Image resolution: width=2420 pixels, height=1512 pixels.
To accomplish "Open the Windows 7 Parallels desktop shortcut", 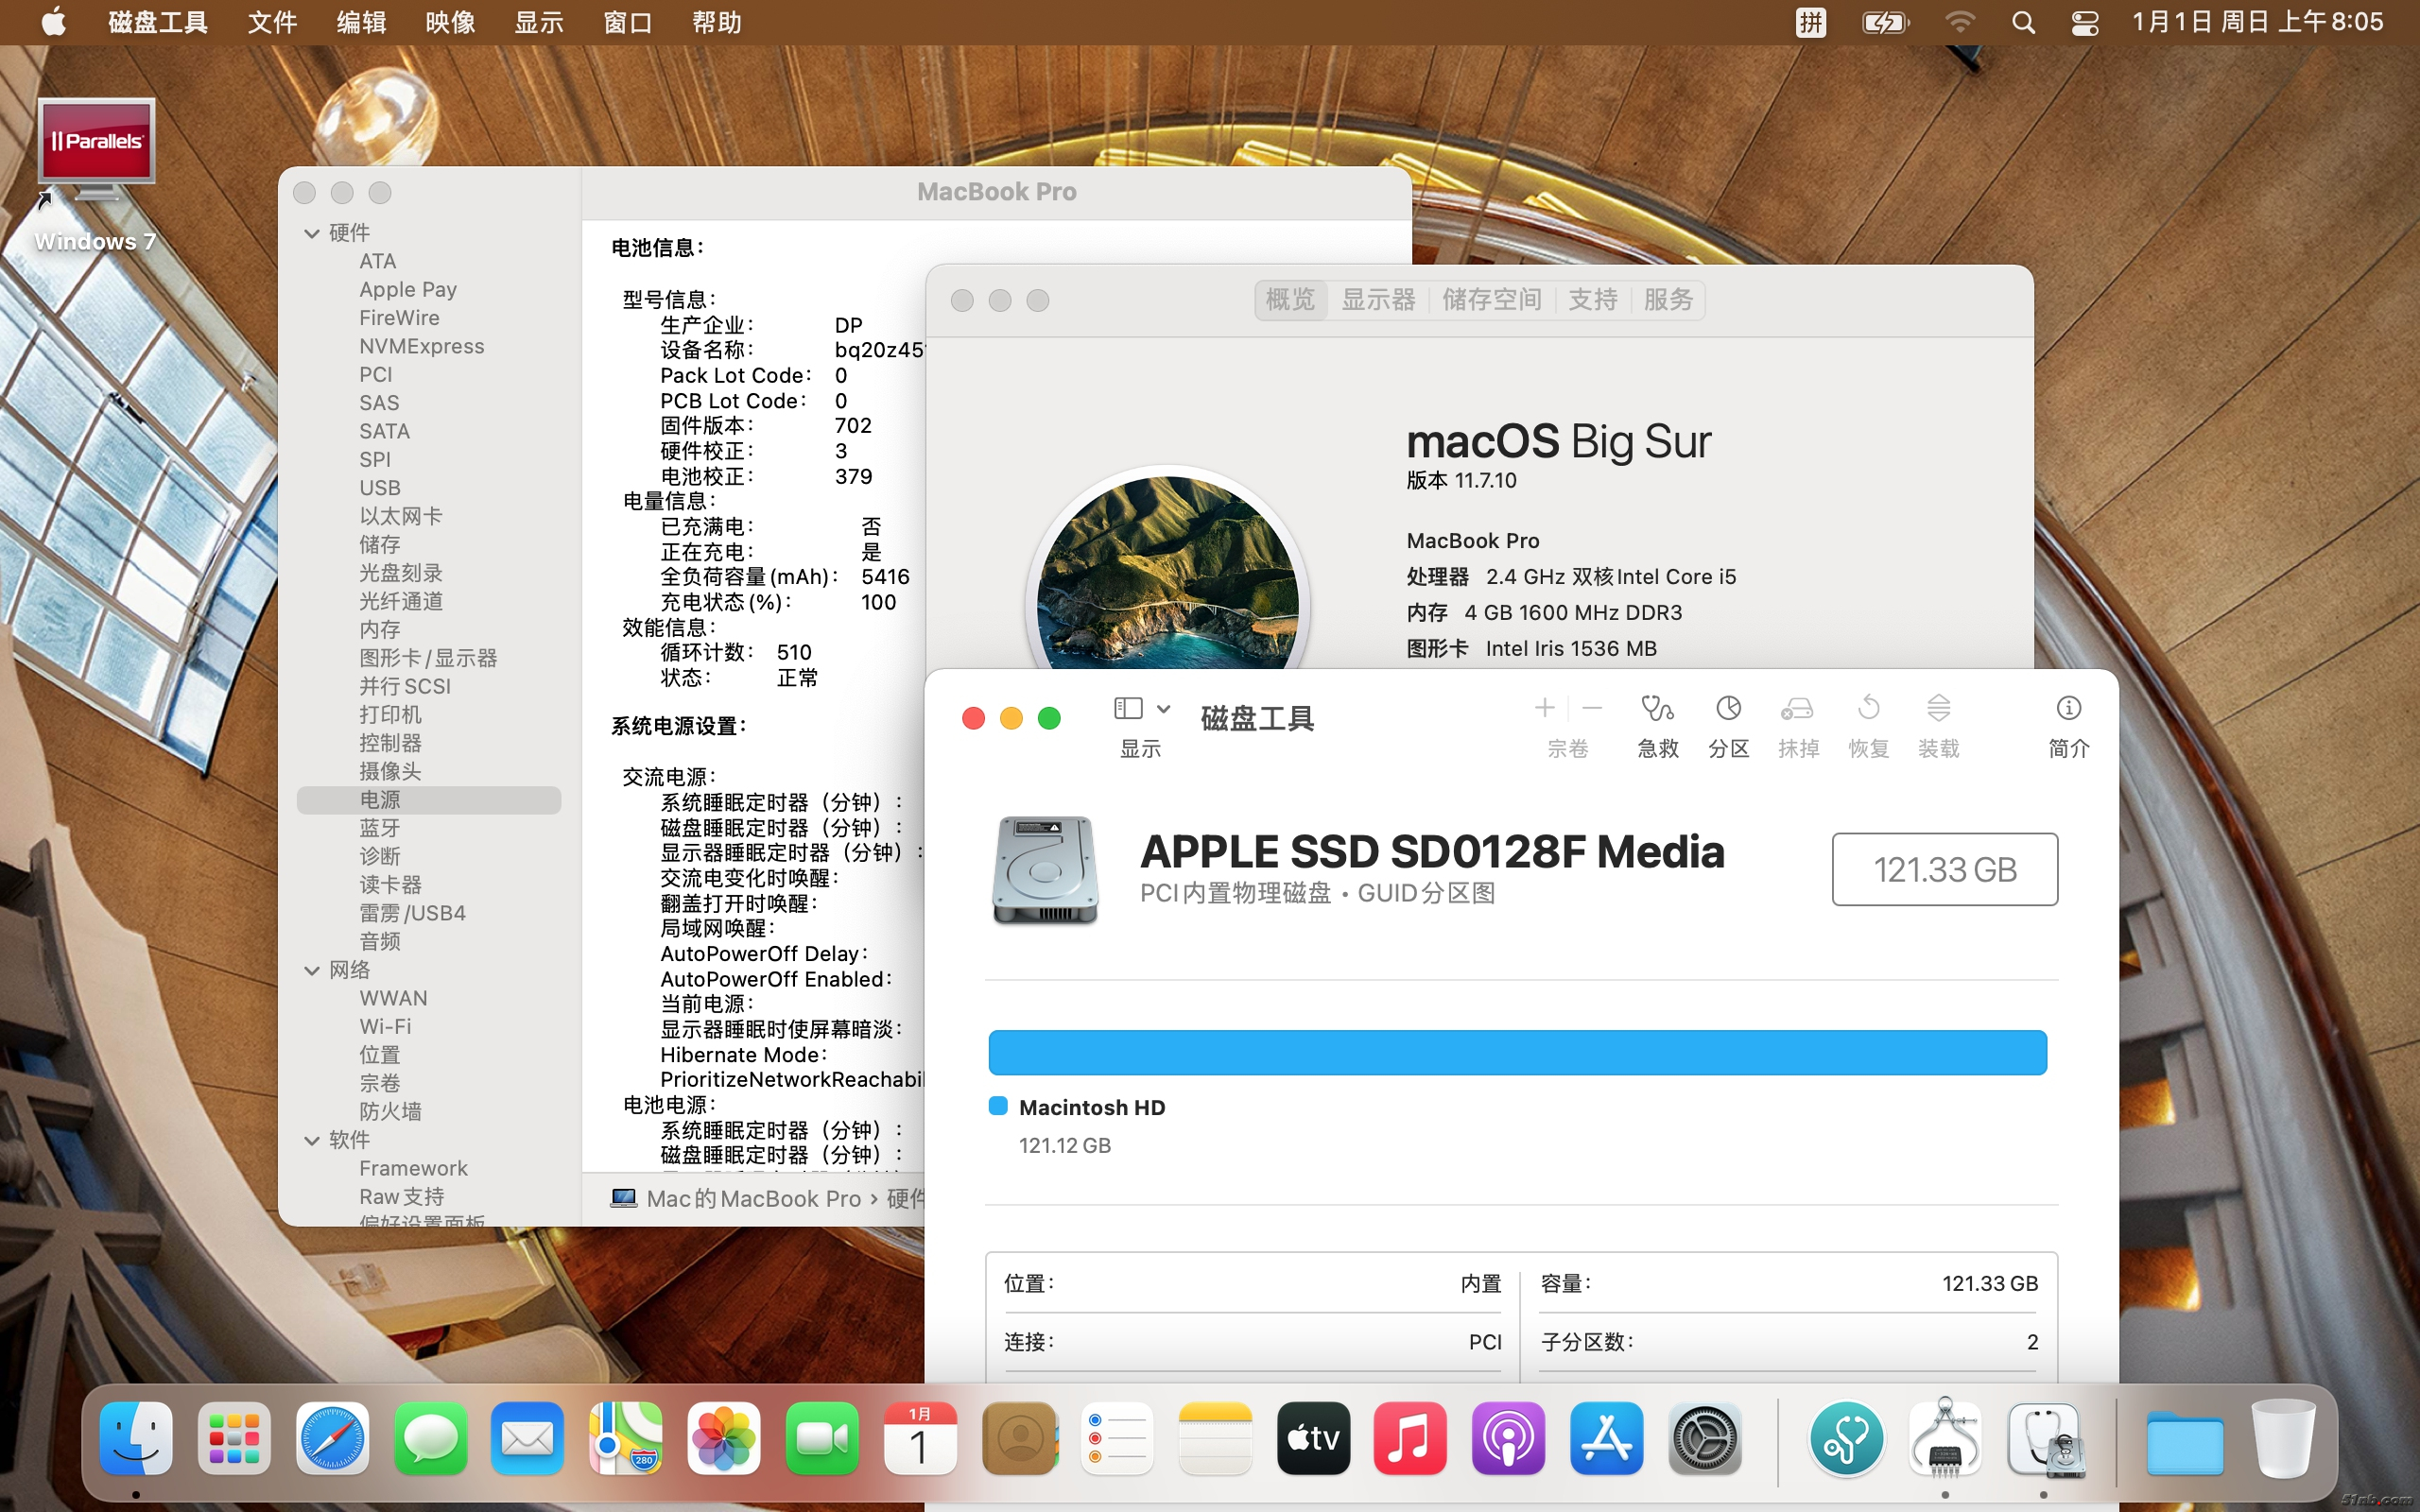I will pos(96,174).
